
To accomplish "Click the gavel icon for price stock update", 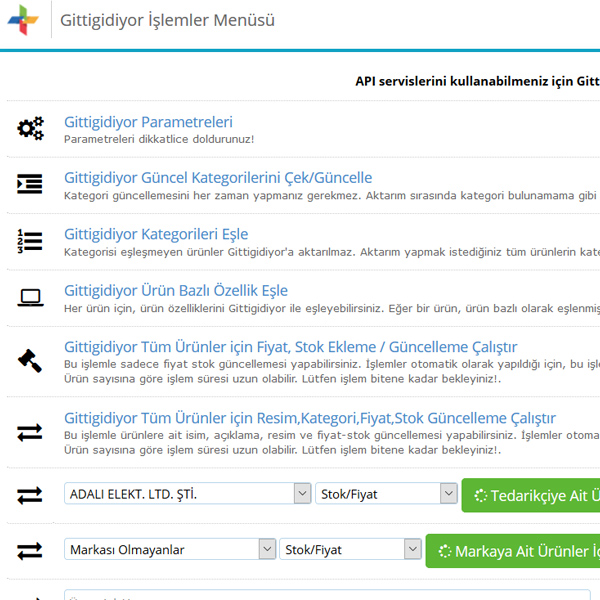I will [30, 360].
